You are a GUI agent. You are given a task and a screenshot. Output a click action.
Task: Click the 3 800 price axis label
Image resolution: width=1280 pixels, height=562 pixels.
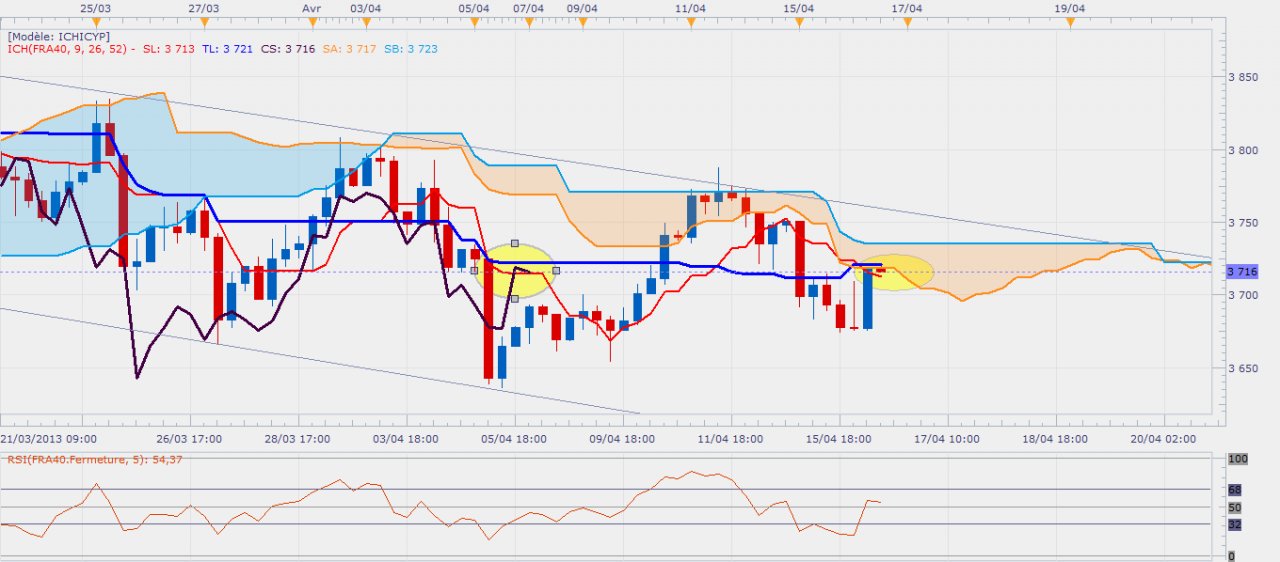(1243, 150)
